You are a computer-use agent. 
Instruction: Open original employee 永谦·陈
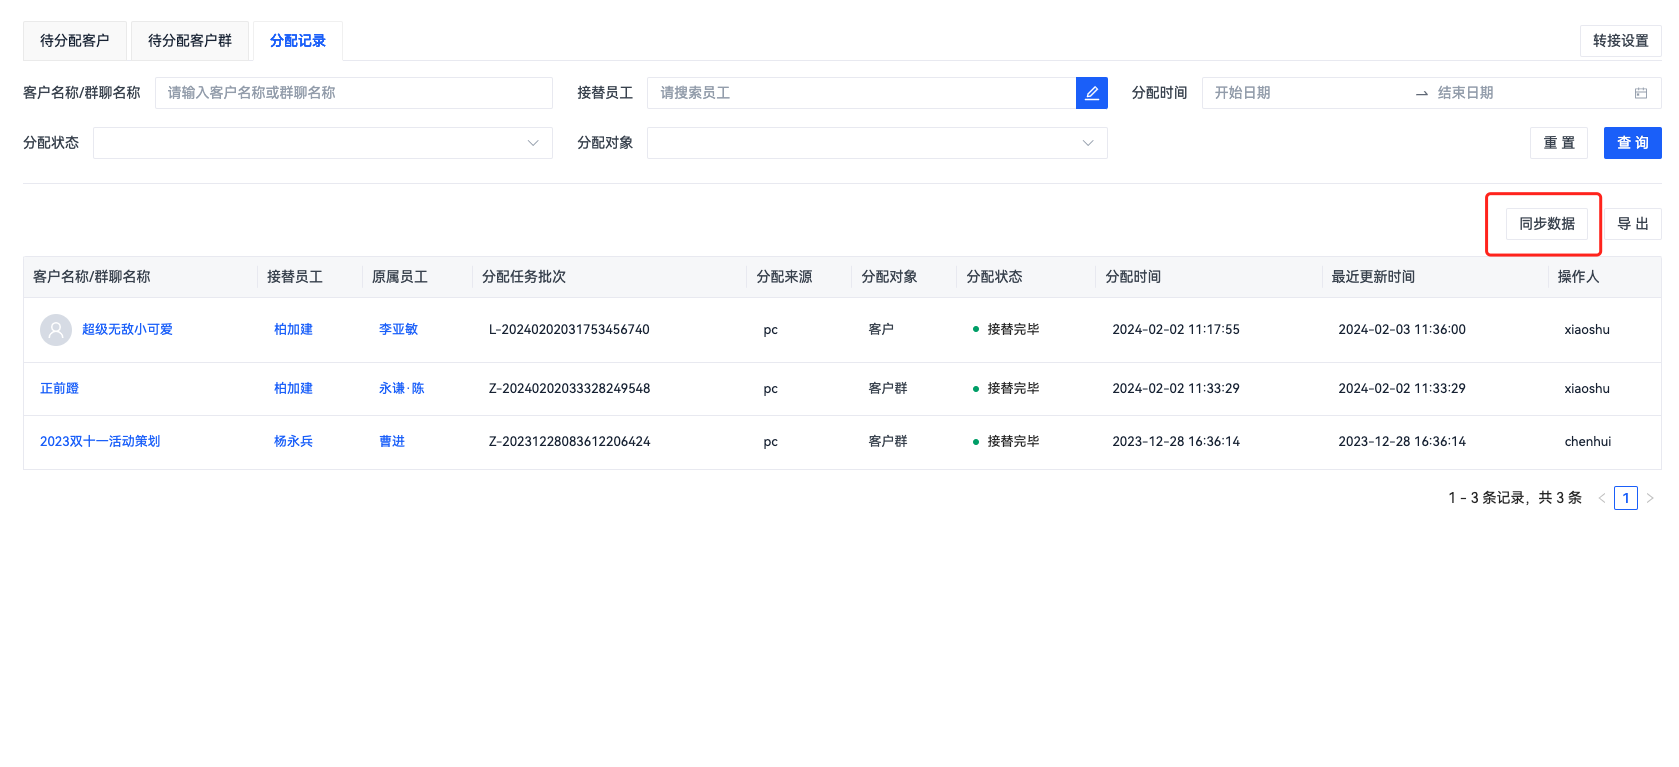[x=401, y=389]
